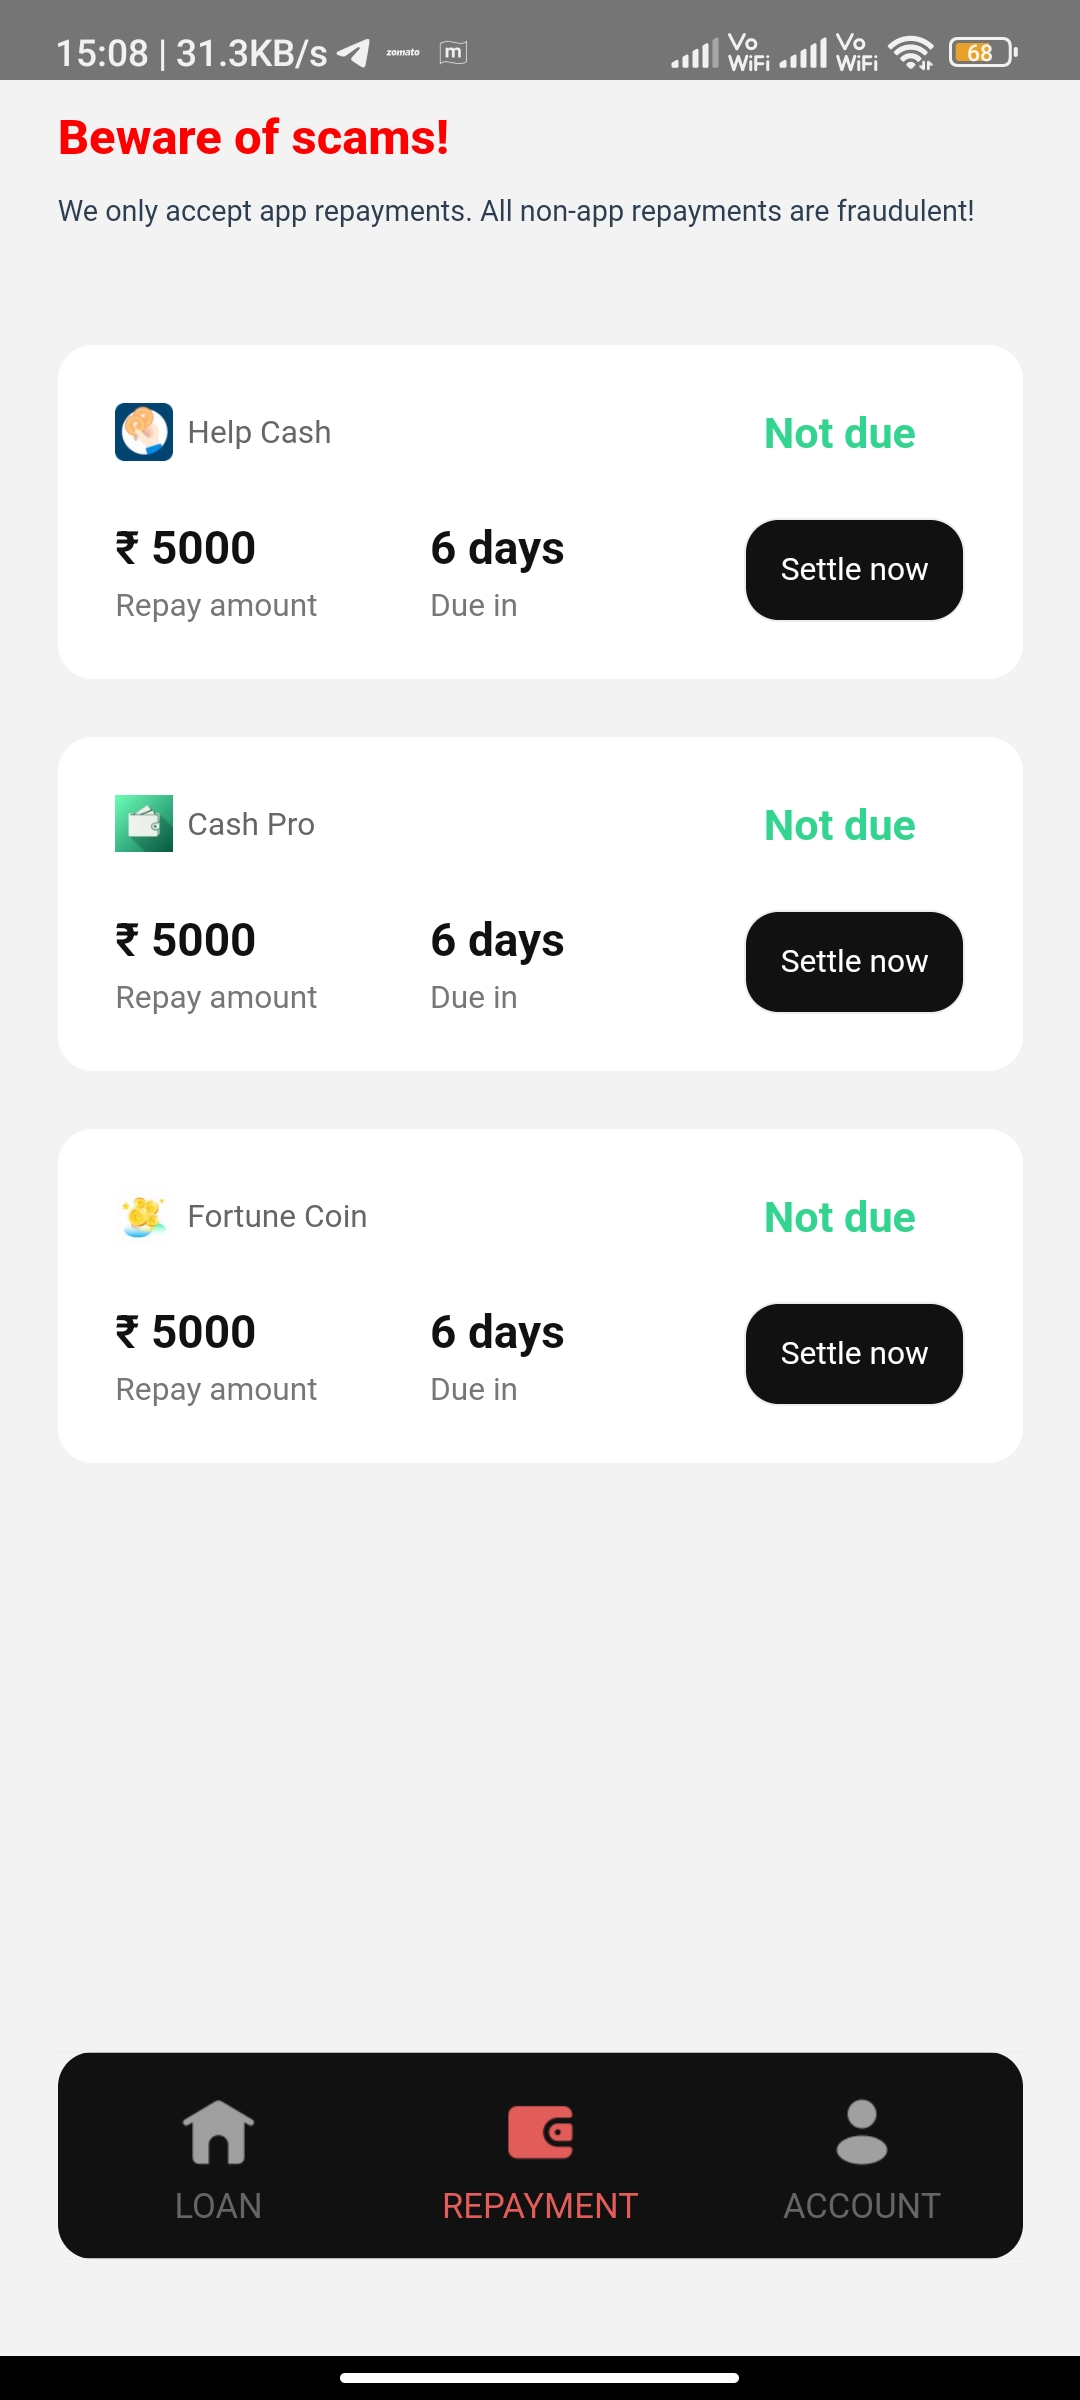Screen dimensions: 1080x2400
Task: Tap the Fortune Coin app icon
Action: coord(144,1216)
